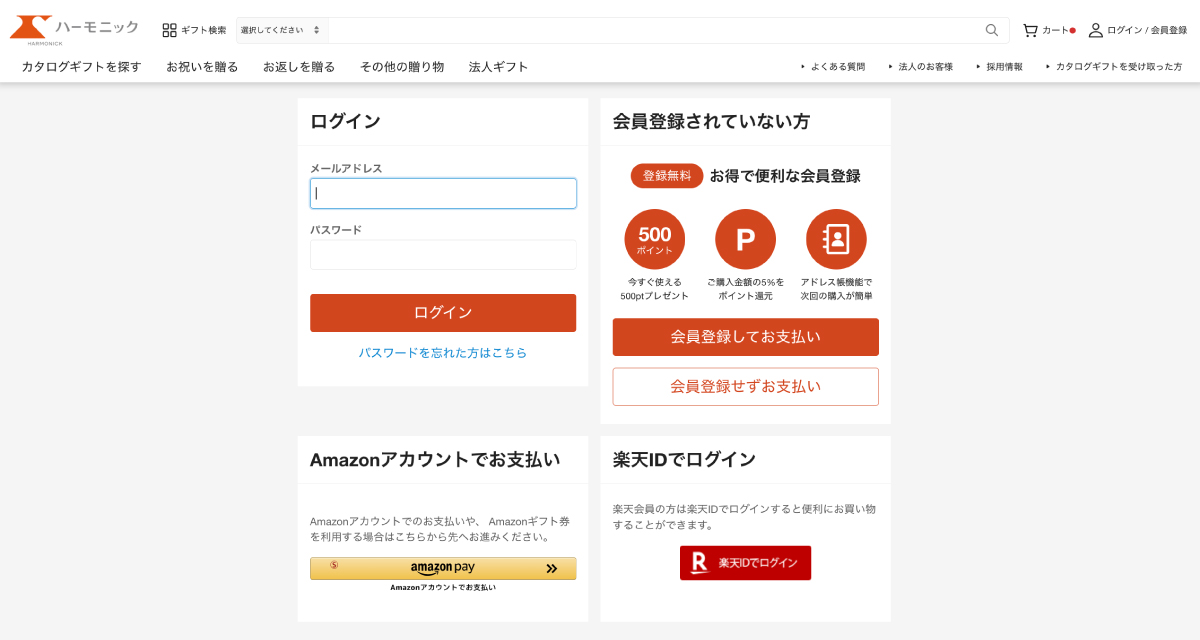Click the user account icon
Image resolution: width=1200 pixels, height=640 pixels.
click(x=1096, y=30)
